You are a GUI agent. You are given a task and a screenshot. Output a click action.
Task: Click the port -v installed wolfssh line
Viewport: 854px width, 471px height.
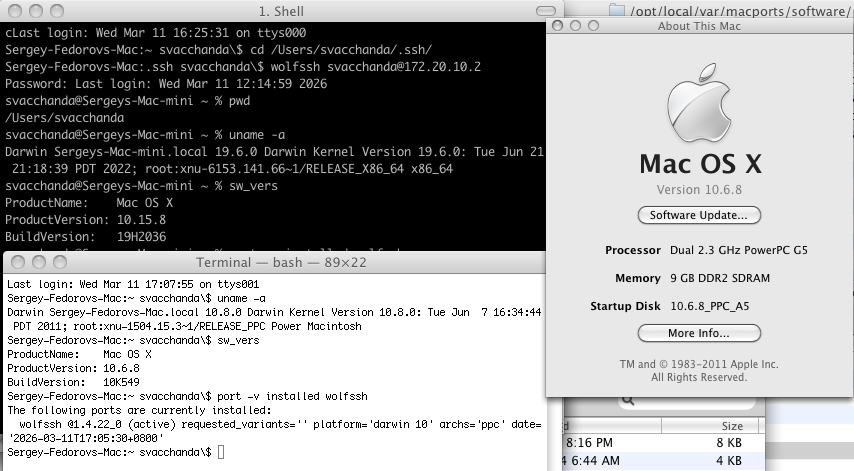click(x=187, y=396)
